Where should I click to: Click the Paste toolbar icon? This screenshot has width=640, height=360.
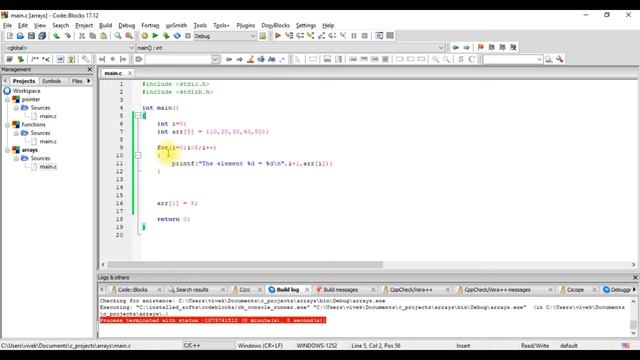click(104, 36)
